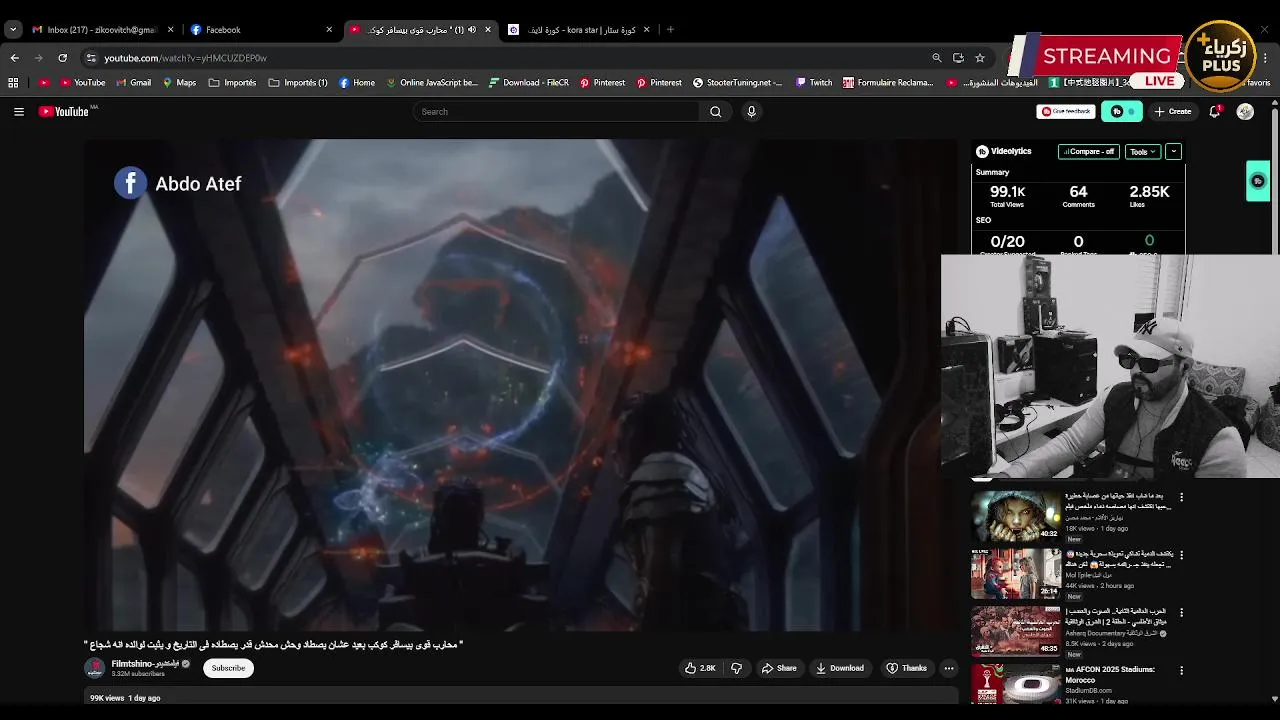Viewport: 1280px width, 720px height.
Task: Click the Create button
Action: tap(1173, 112)
